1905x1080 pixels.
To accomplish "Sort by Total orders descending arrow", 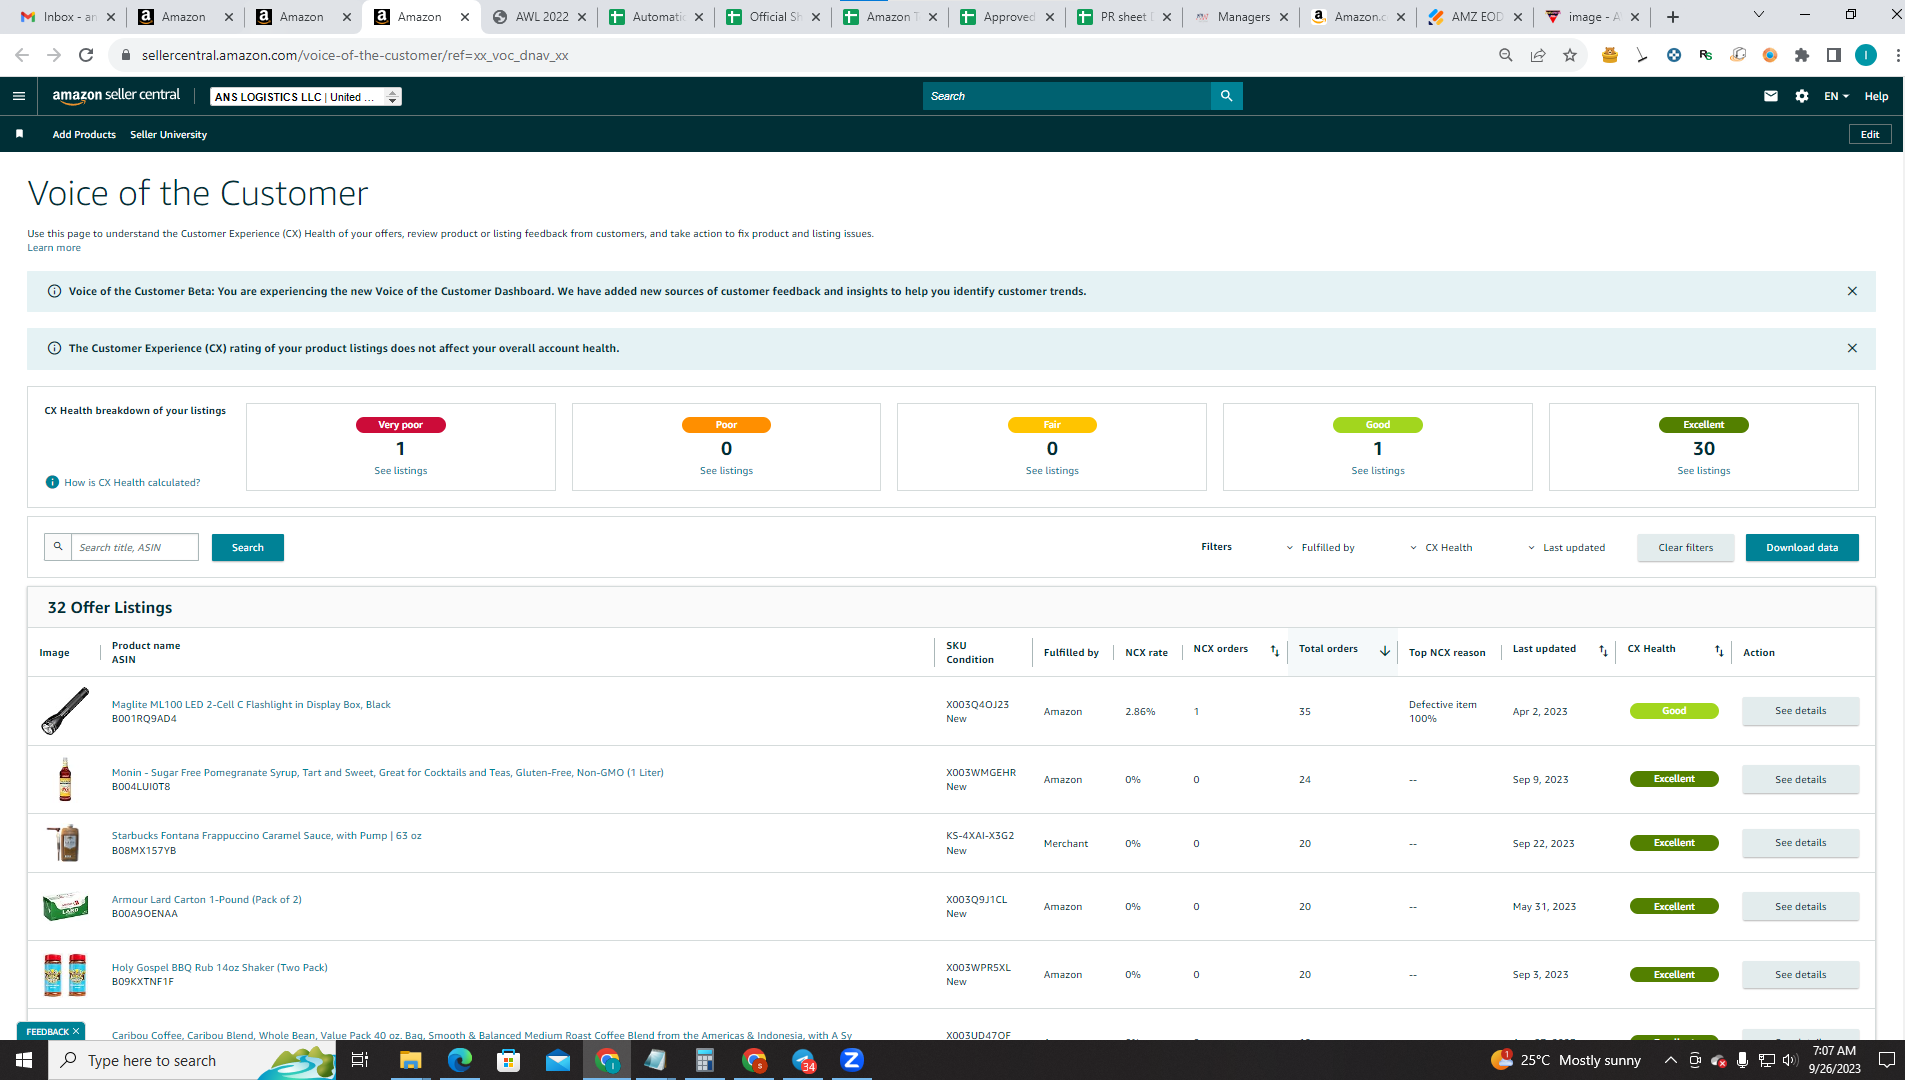I will pyautogui.click(x=1385, y=651).
